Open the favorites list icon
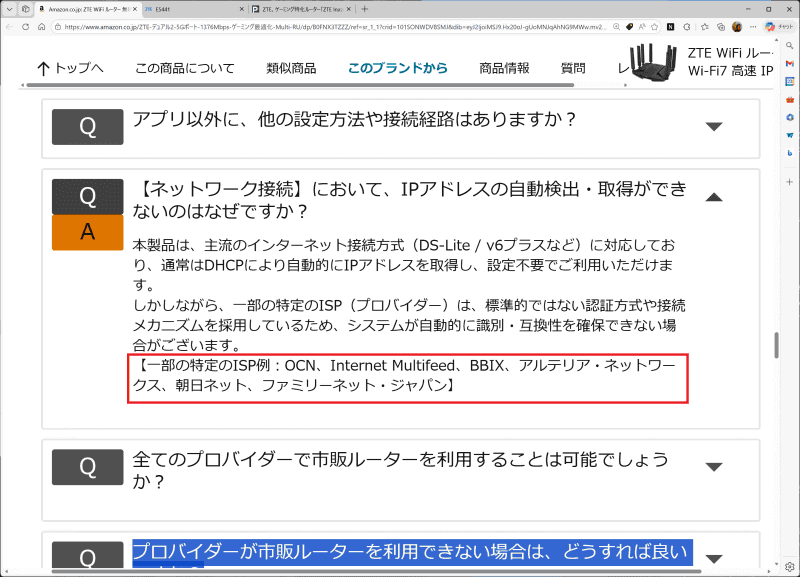 (705, 27)
